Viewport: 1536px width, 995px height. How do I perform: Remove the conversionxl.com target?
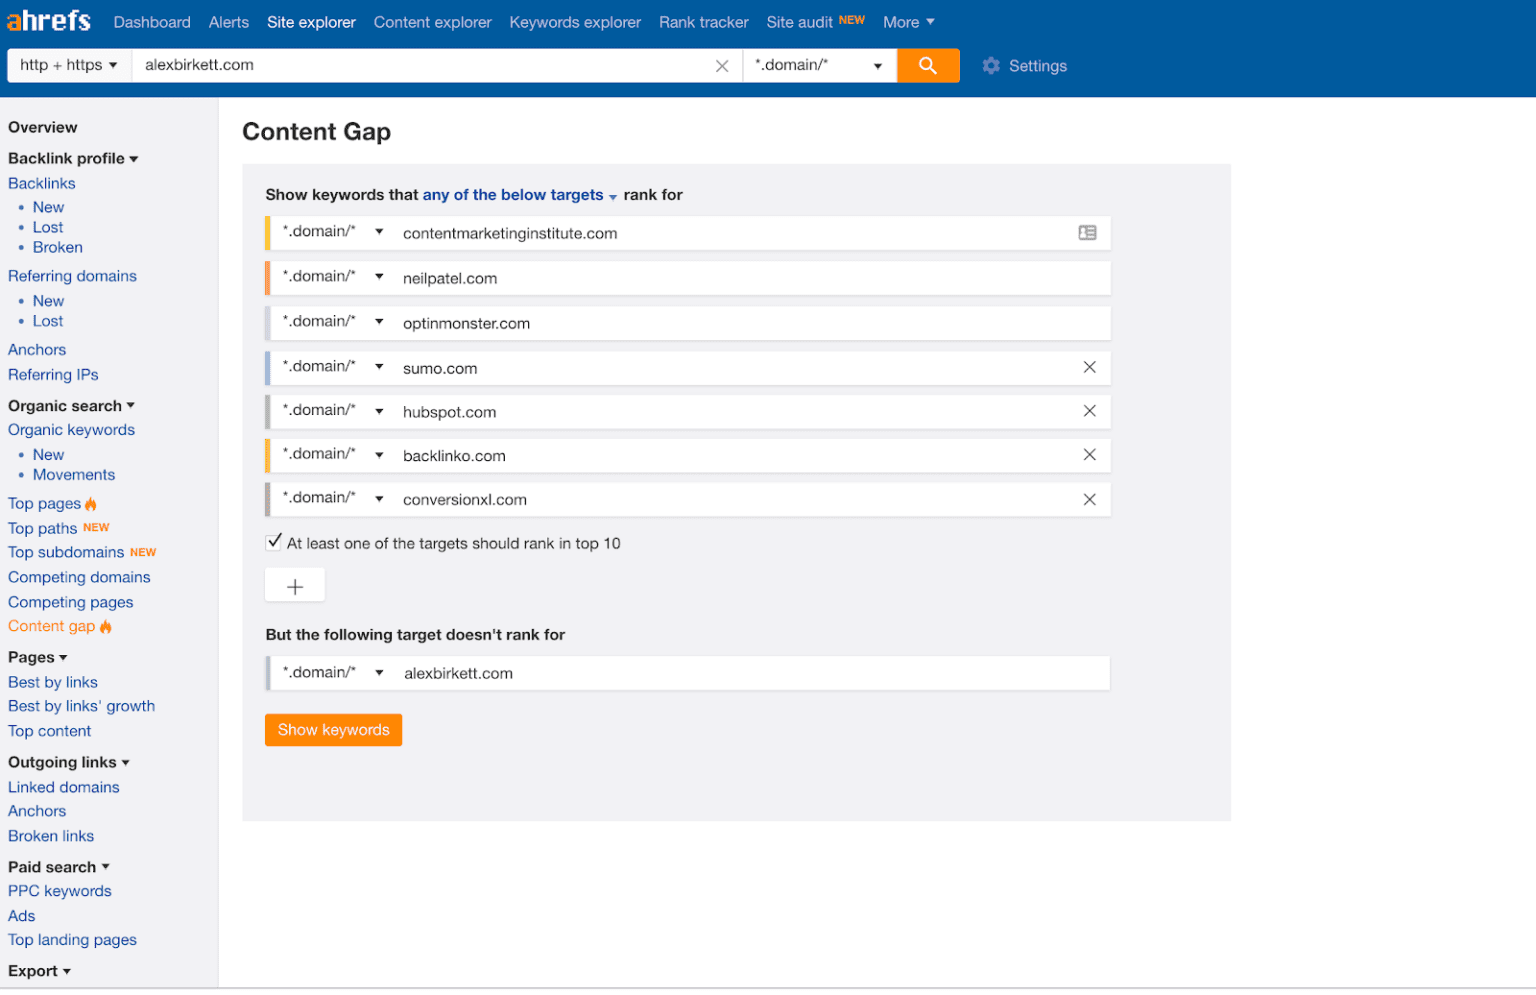1089,499
